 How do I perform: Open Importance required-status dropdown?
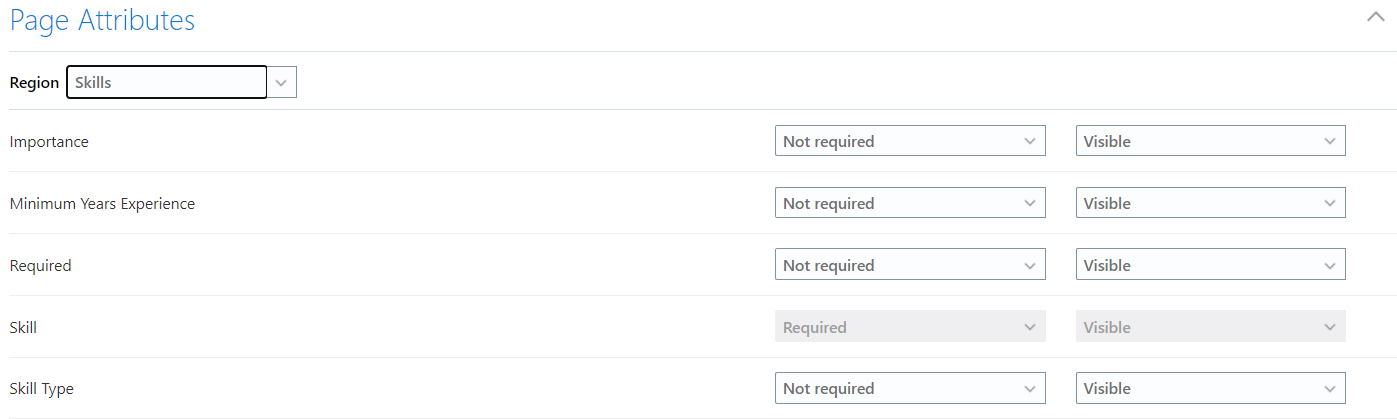[910, 141]
